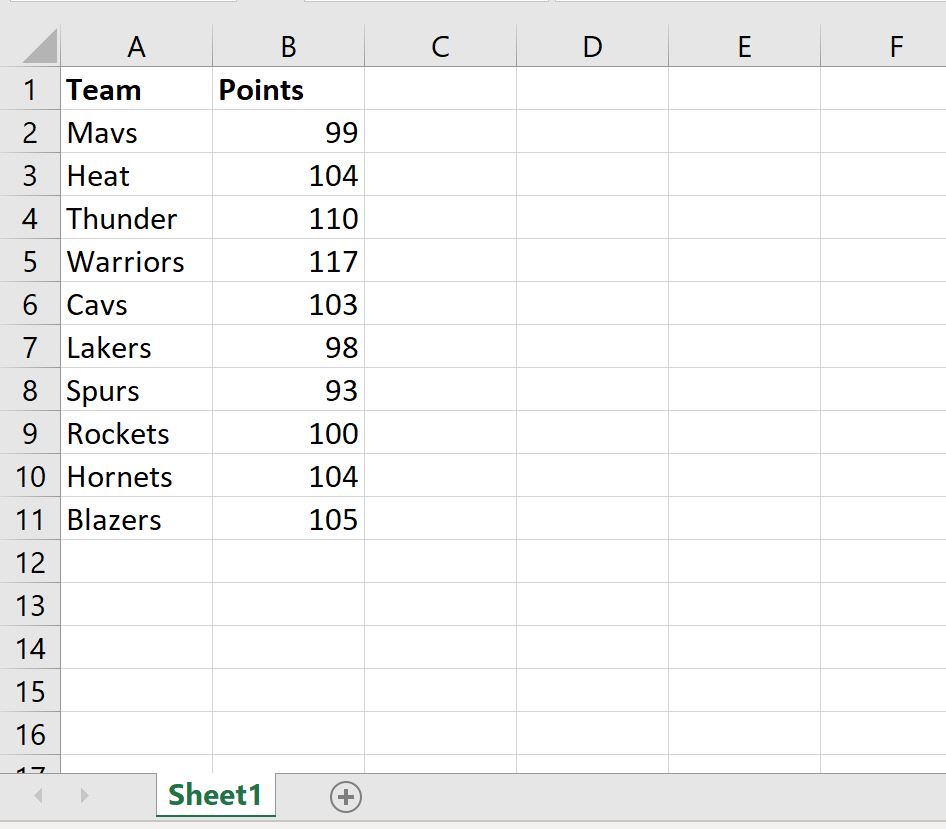Screen dimensions: 946x829
Task: Click the next sheet scroll arrow
Action: (x=84, y=796)
